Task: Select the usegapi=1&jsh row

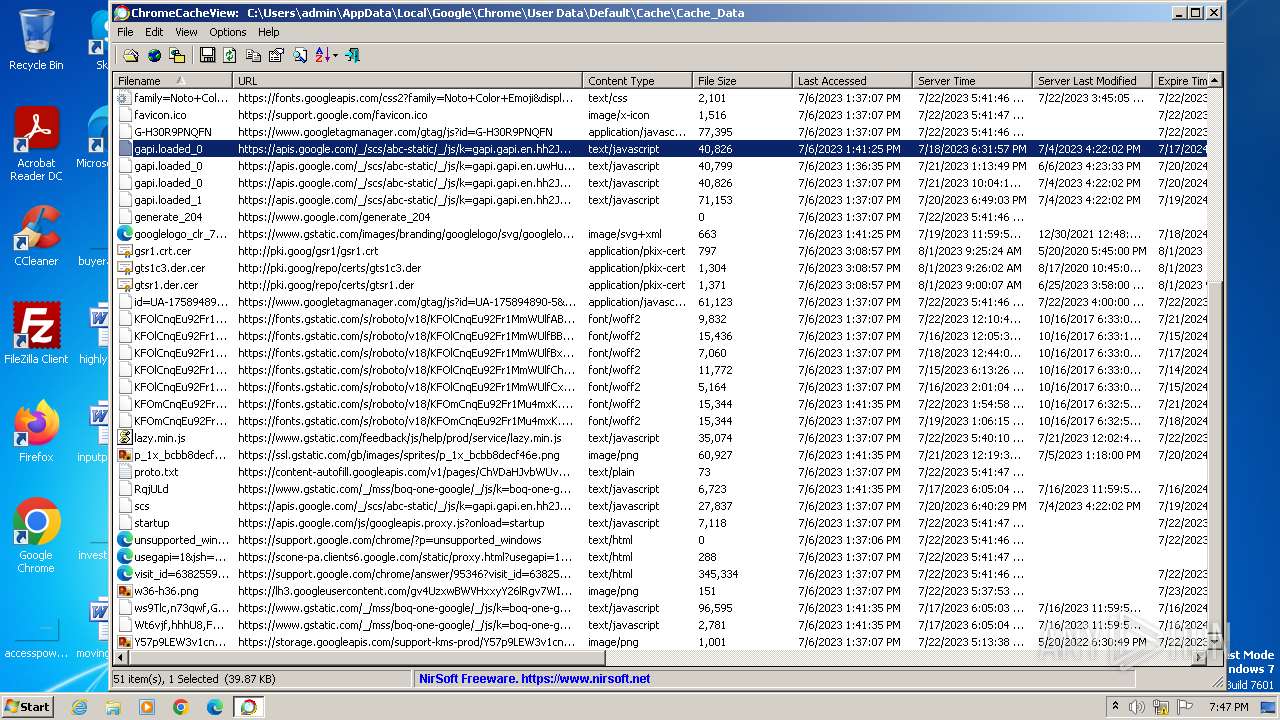Action: point(660,557)
